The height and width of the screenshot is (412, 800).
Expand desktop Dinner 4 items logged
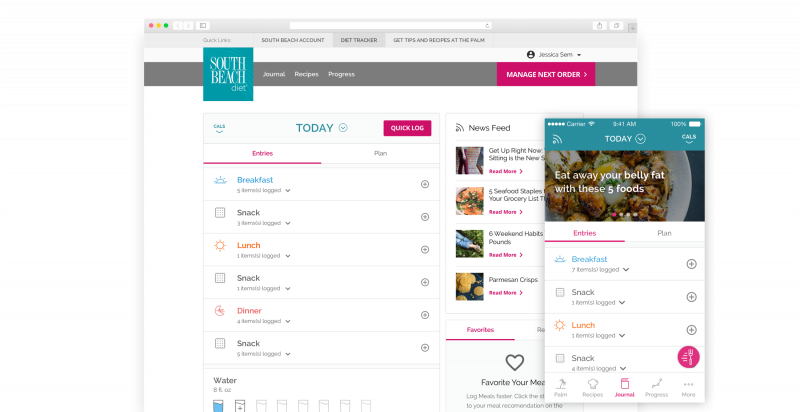[x=288, y=321]
